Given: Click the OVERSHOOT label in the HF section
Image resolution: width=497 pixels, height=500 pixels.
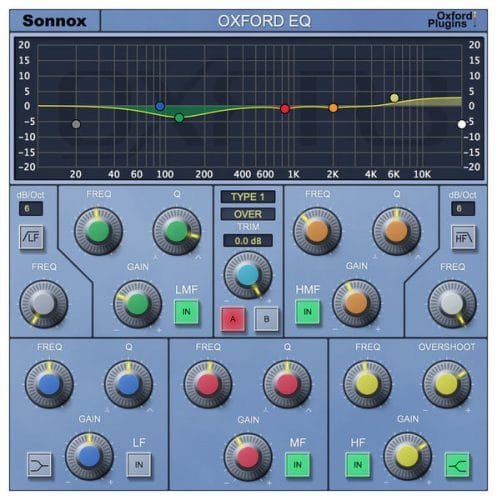Looking at the screenshot, I should click(447, 347).
